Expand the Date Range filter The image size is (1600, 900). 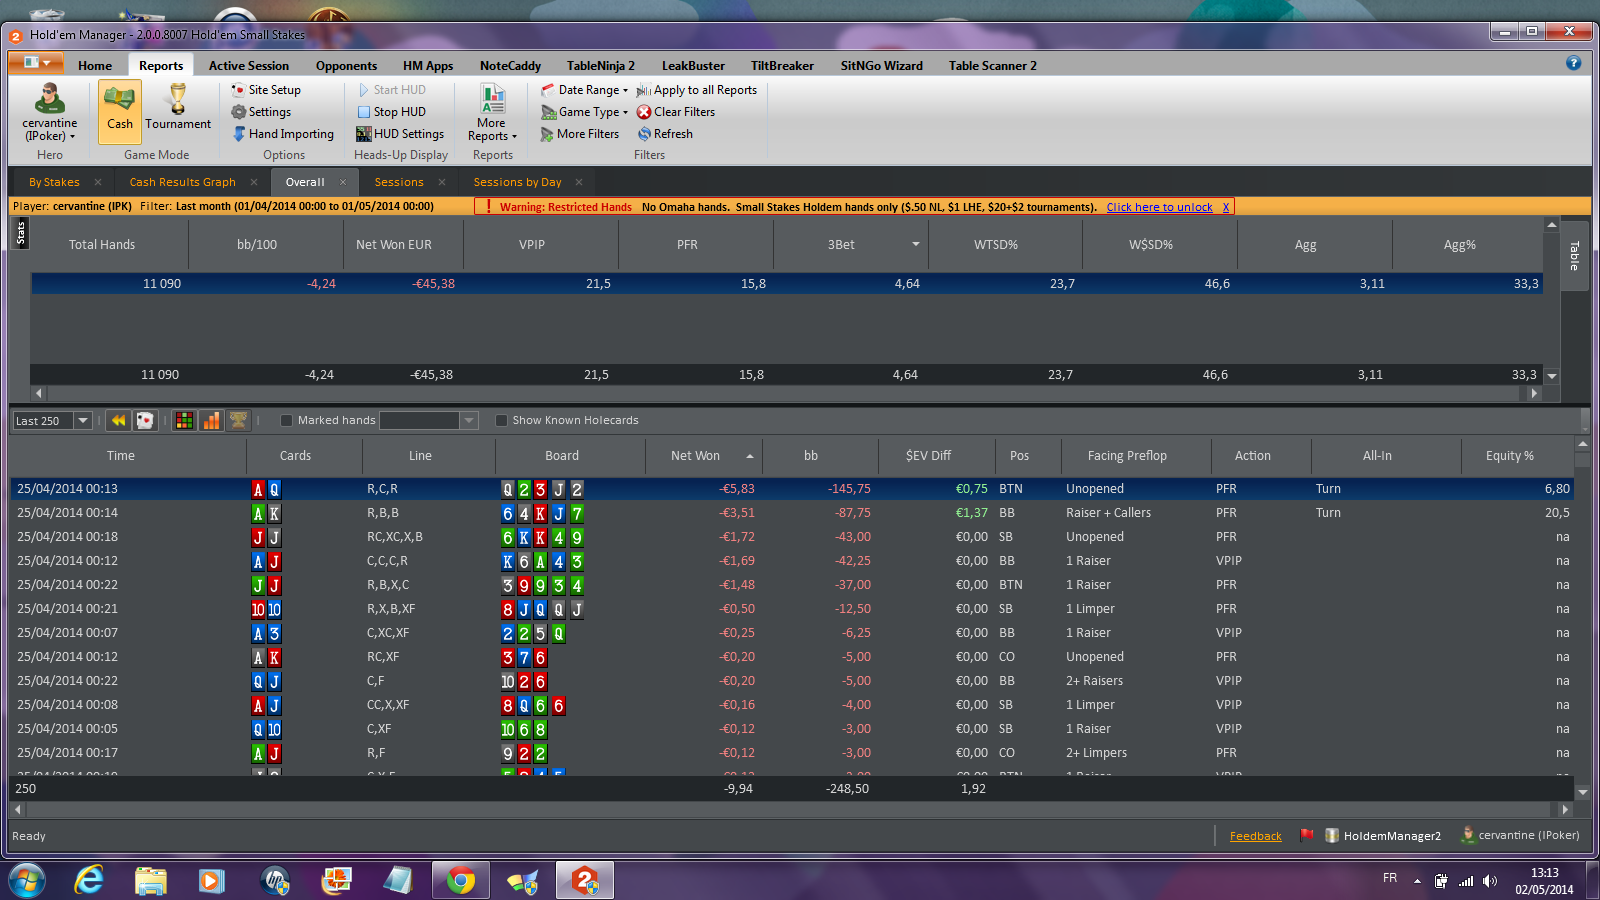coord(584,90)
